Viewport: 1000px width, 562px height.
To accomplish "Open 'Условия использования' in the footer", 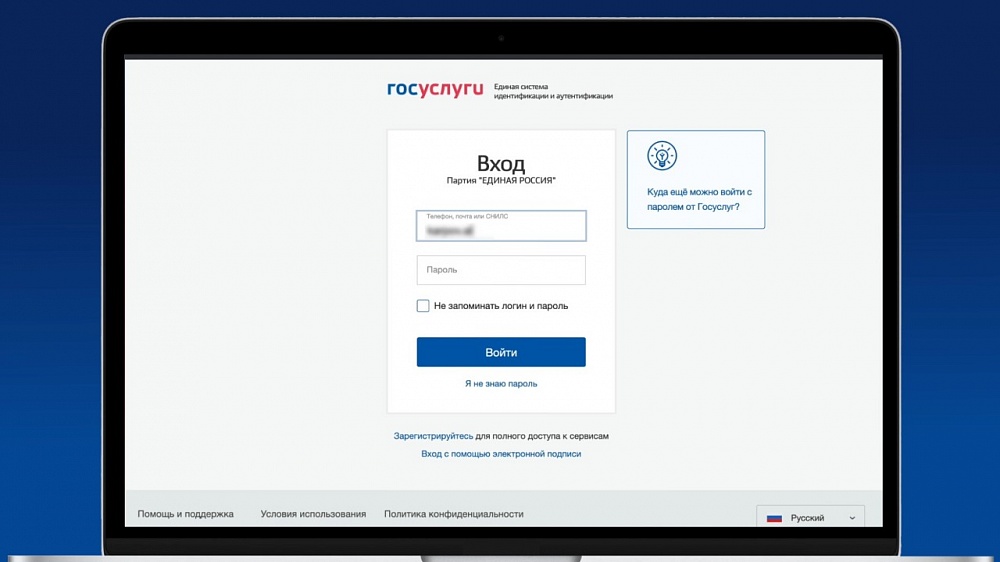I will coord(313,514).
